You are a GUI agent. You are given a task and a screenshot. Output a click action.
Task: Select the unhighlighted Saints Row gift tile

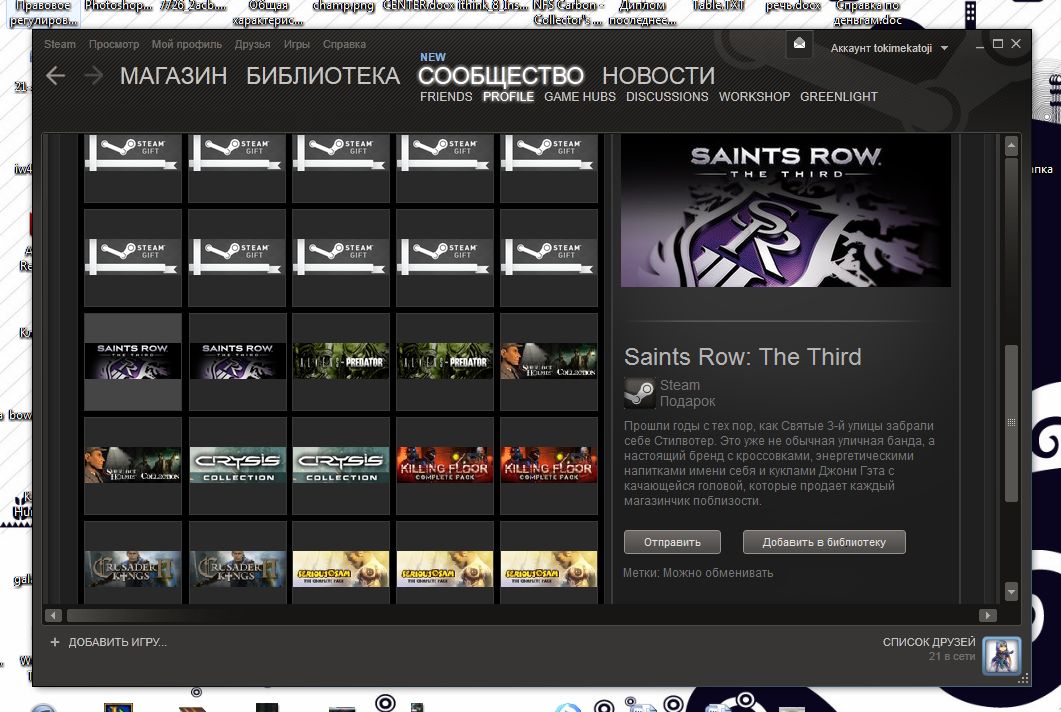238,361
